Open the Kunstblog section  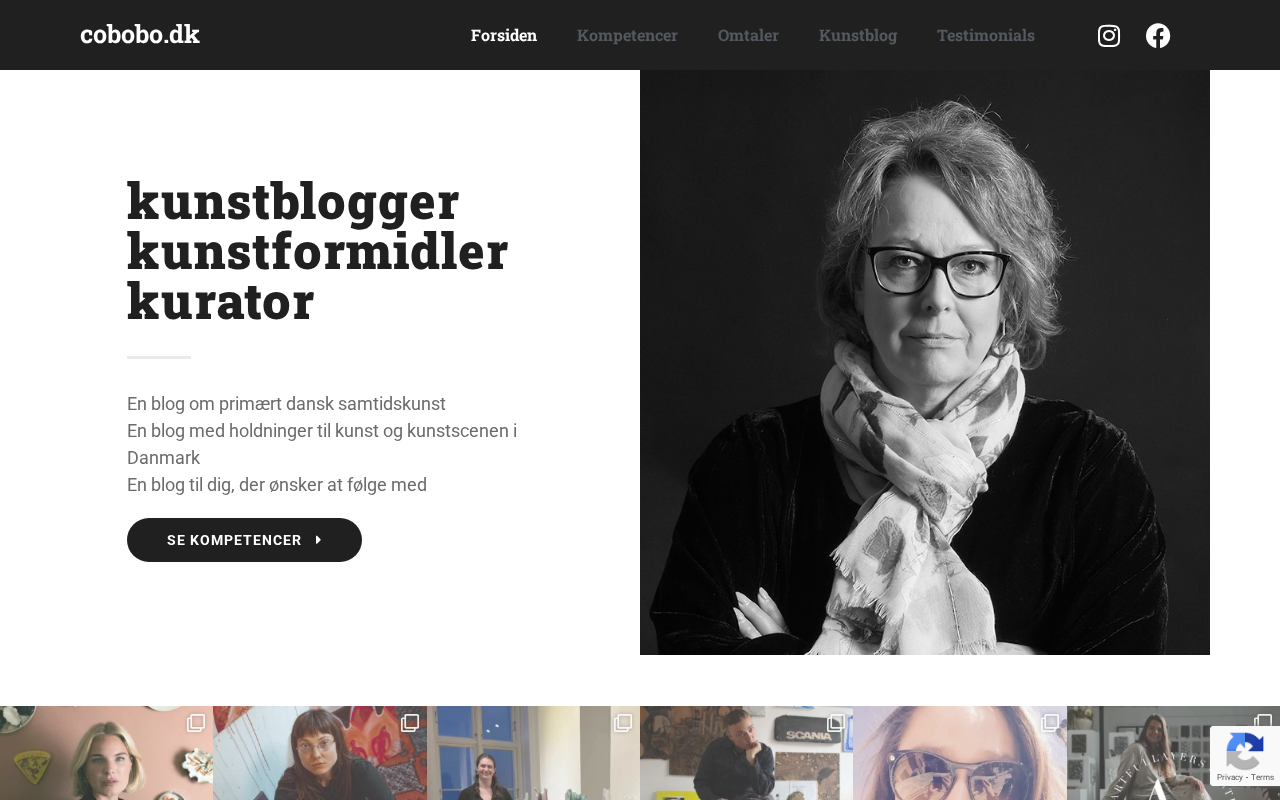point(858,35)
